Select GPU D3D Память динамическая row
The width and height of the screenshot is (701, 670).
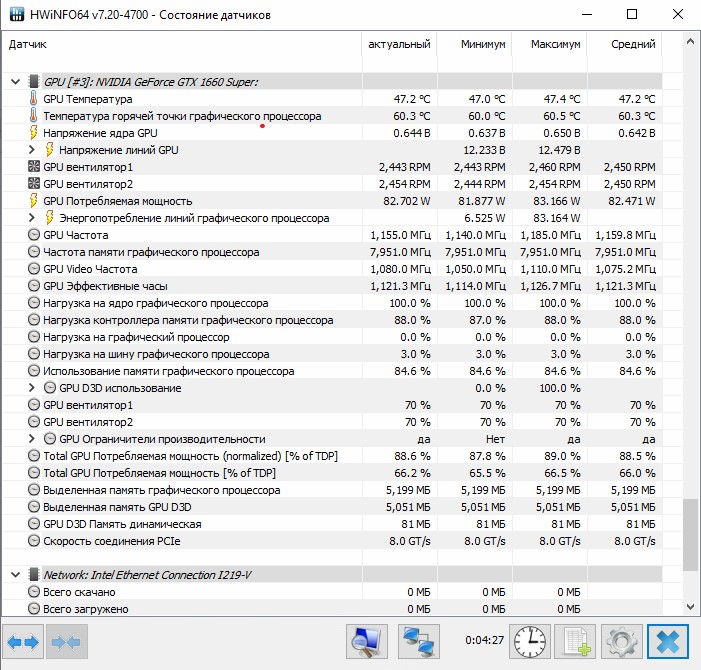(332, 524)
